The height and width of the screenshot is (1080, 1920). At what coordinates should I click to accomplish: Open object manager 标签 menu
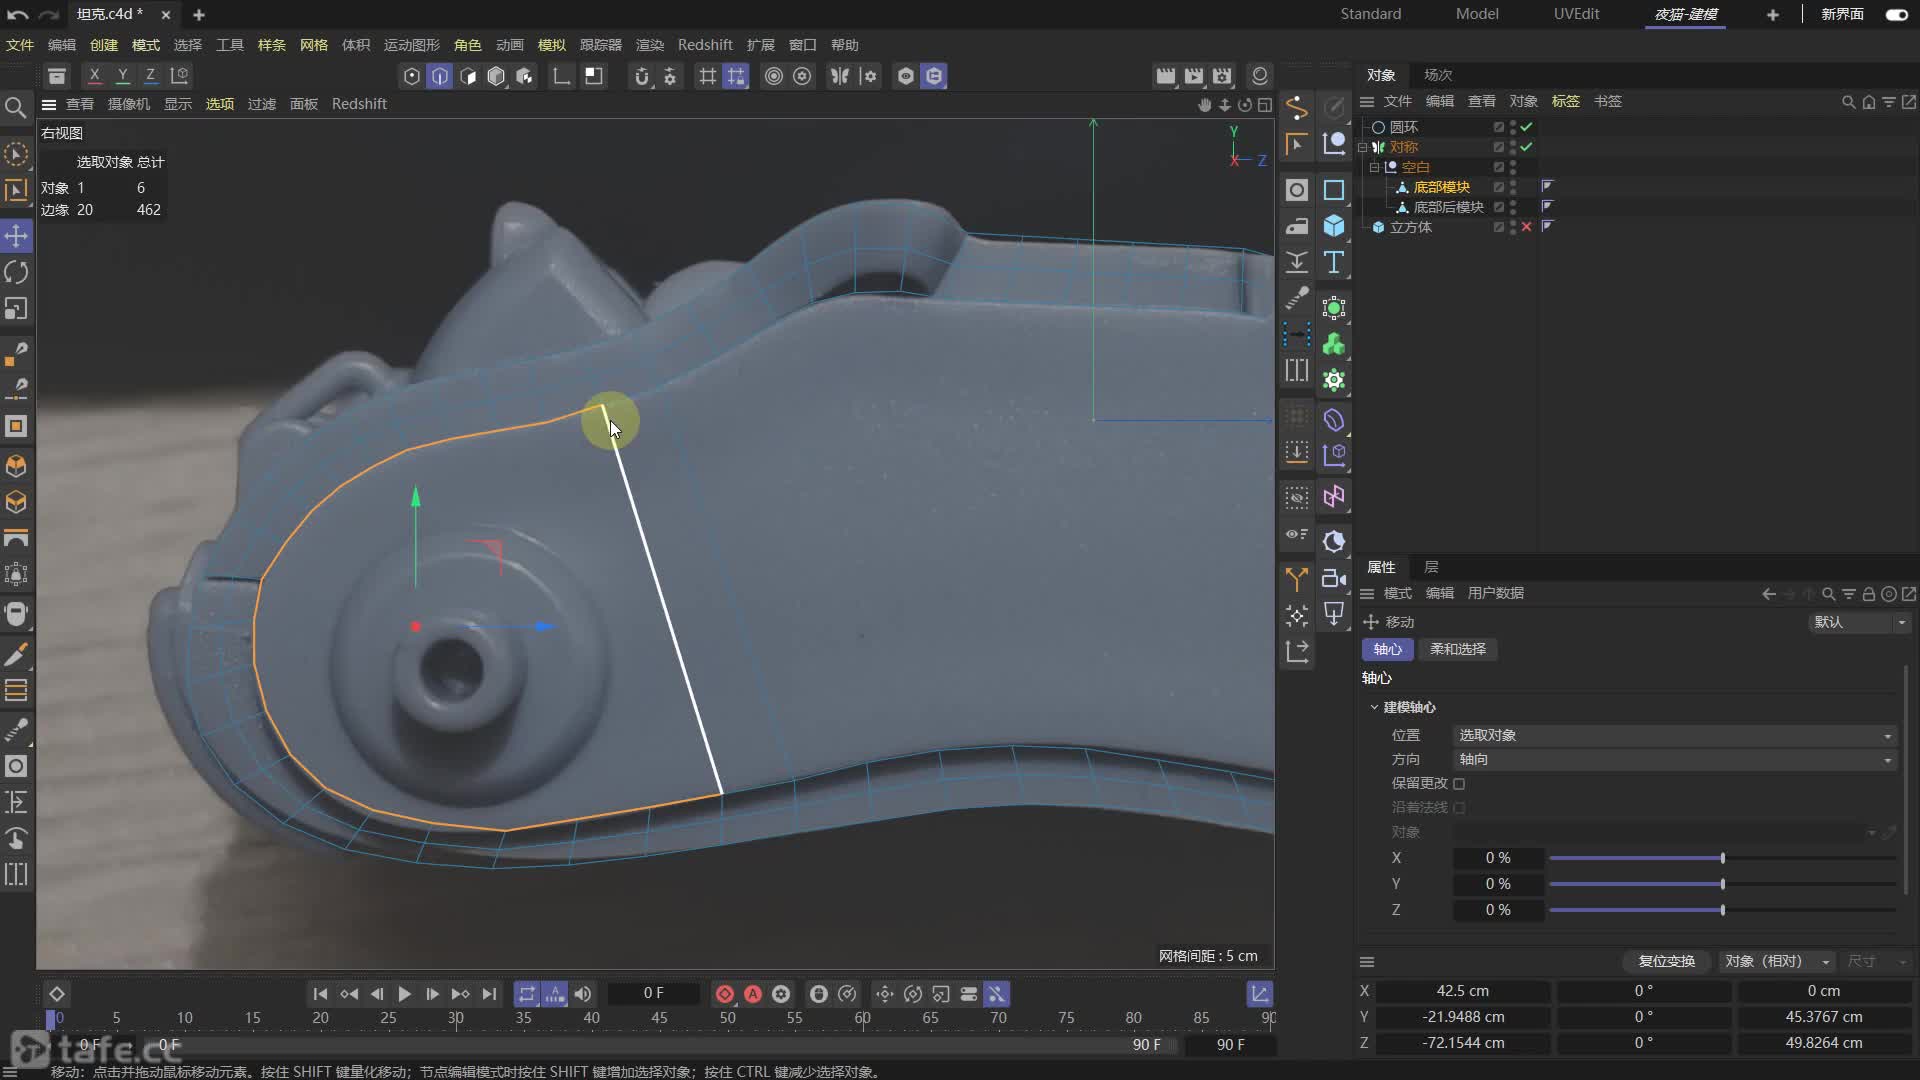pos(1566,101)
